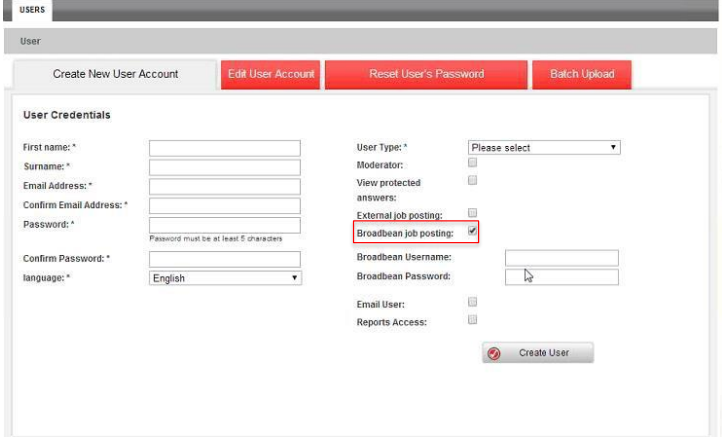Enable the Email User checkbox
The height and width of the screenshot is (437, 722).
click(x=472, y=302)
